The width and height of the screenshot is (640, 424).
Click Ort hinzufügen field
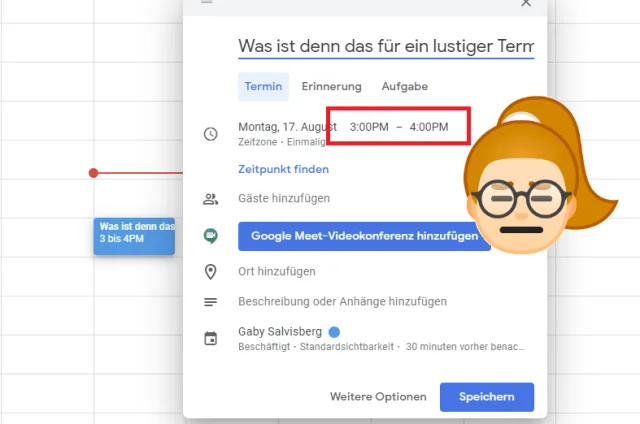277,271
